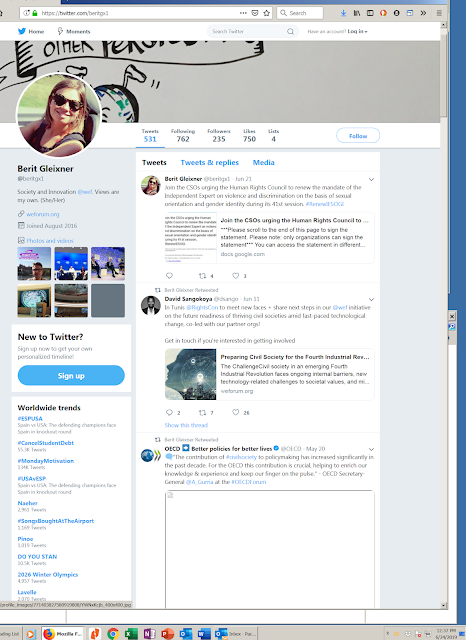Click the #RenewIESOGI hashtag

(325, 204)
